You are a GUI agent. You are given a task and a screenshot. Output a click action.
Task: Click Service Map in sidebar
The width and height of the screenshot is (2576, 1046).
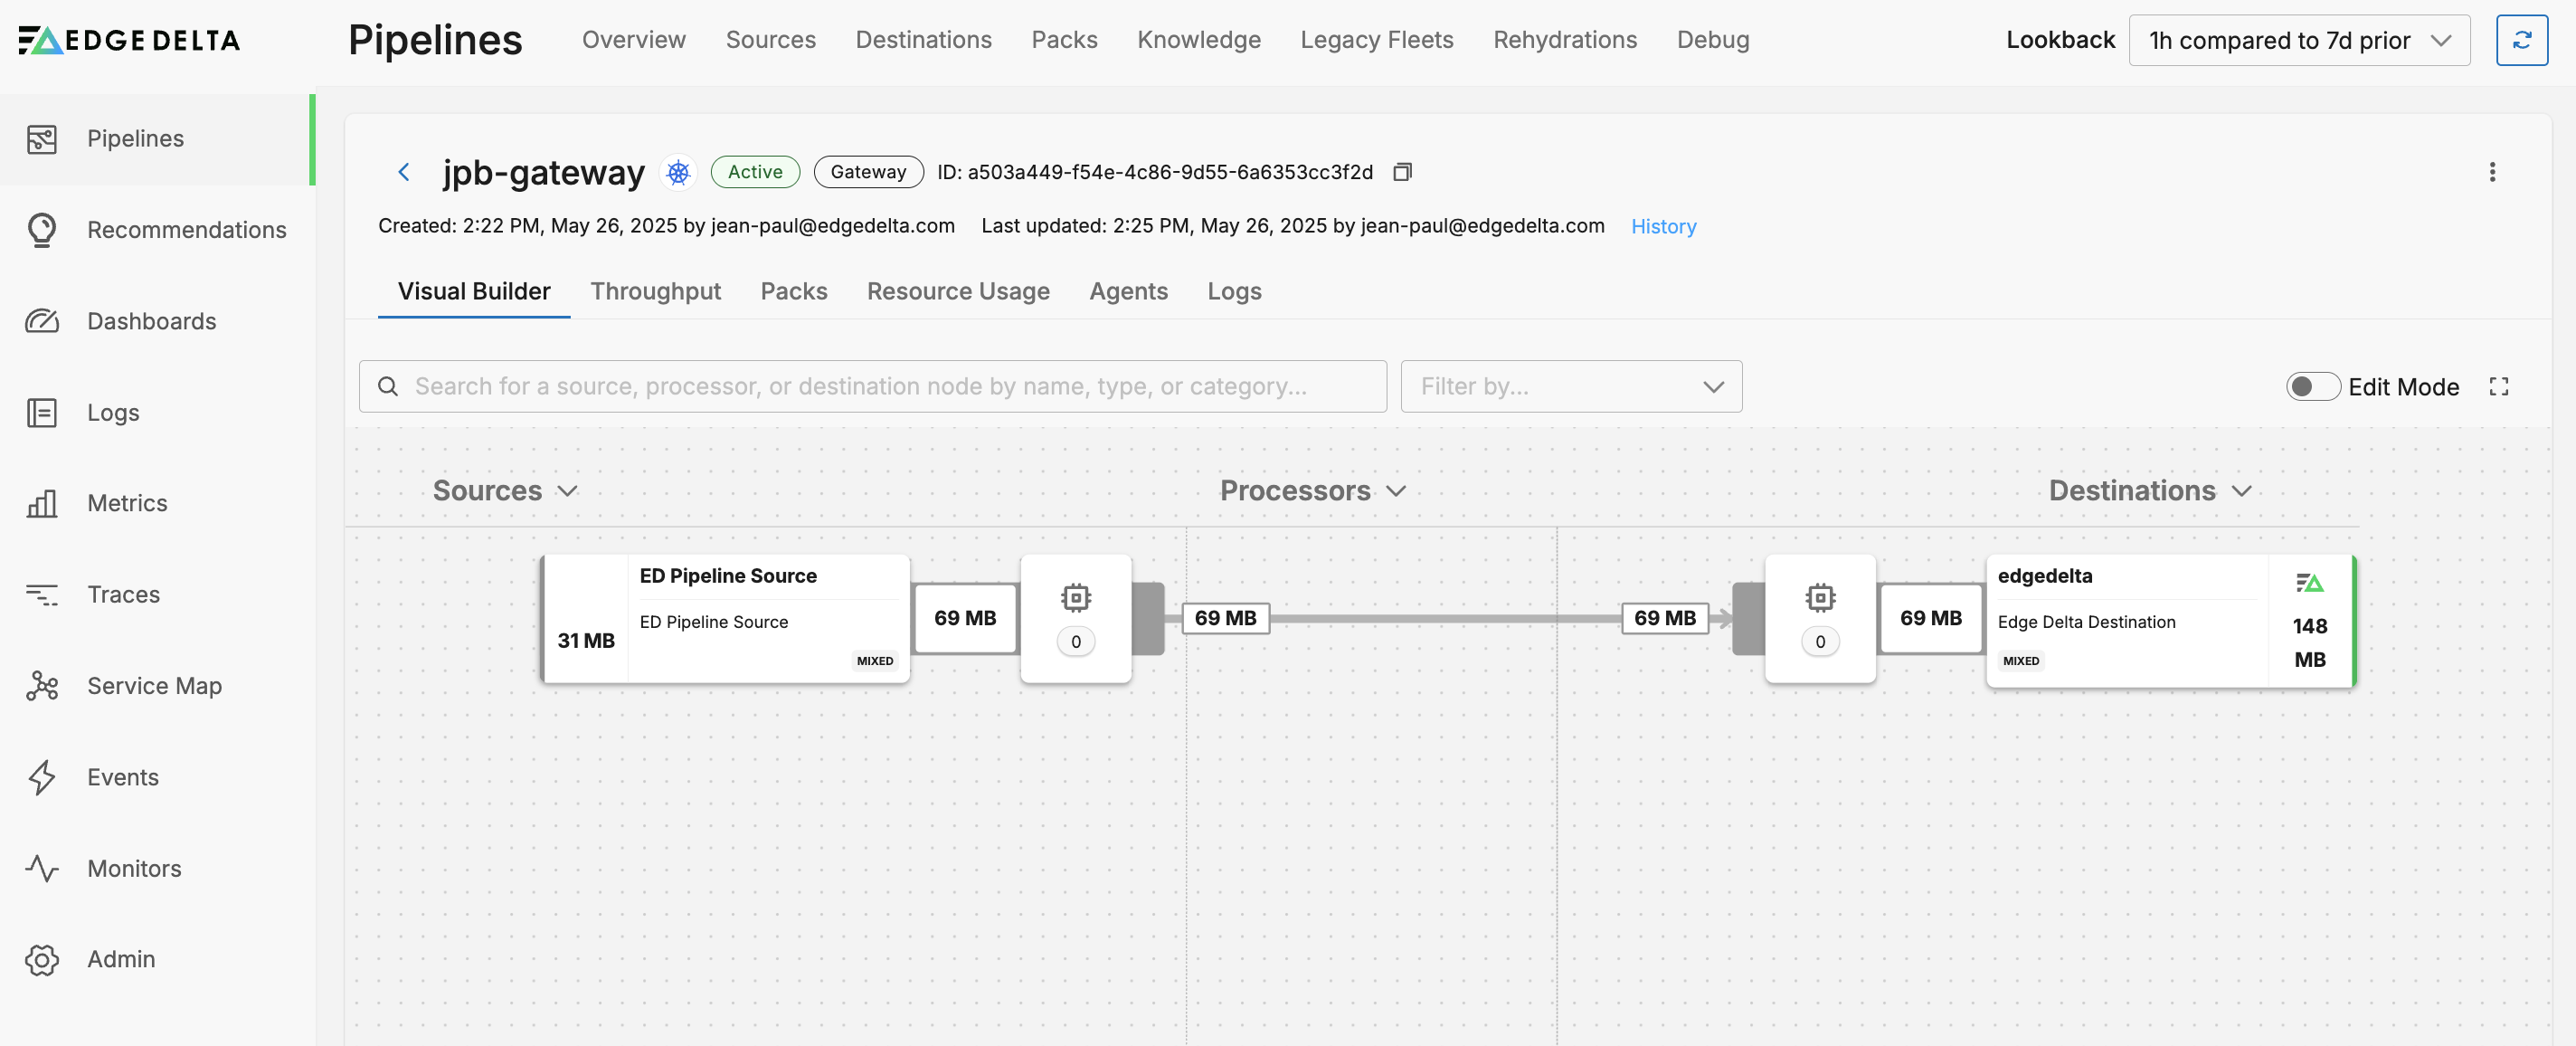pos(155,686)
